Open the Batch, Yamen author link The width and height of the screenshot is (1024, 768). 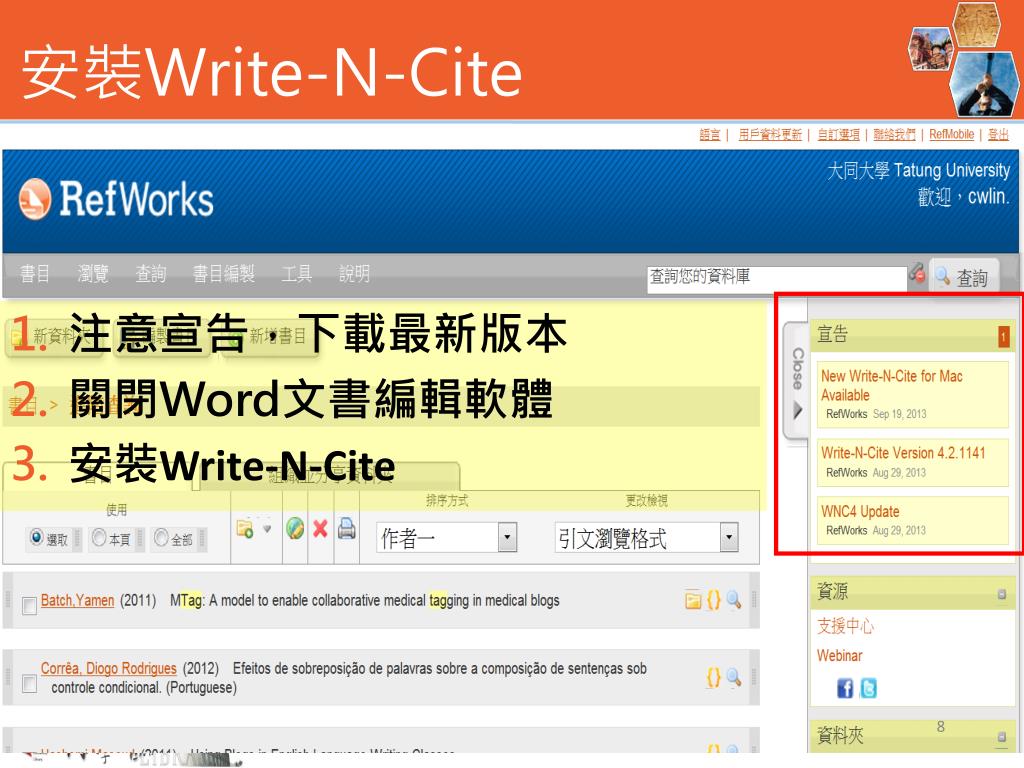pyautogui.click(x=77, y=600)
